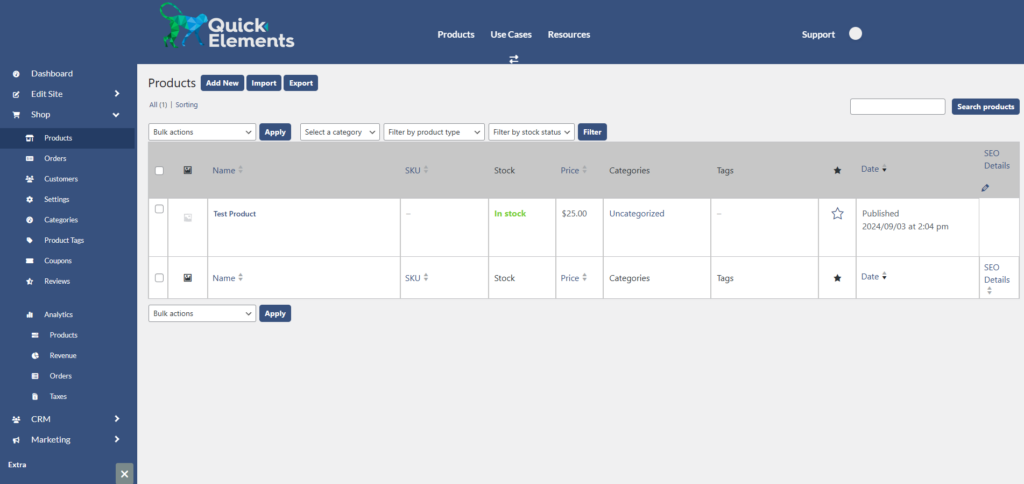Check the Test Product row checkbox
The image size is (1024, 484).
(159, 209)
